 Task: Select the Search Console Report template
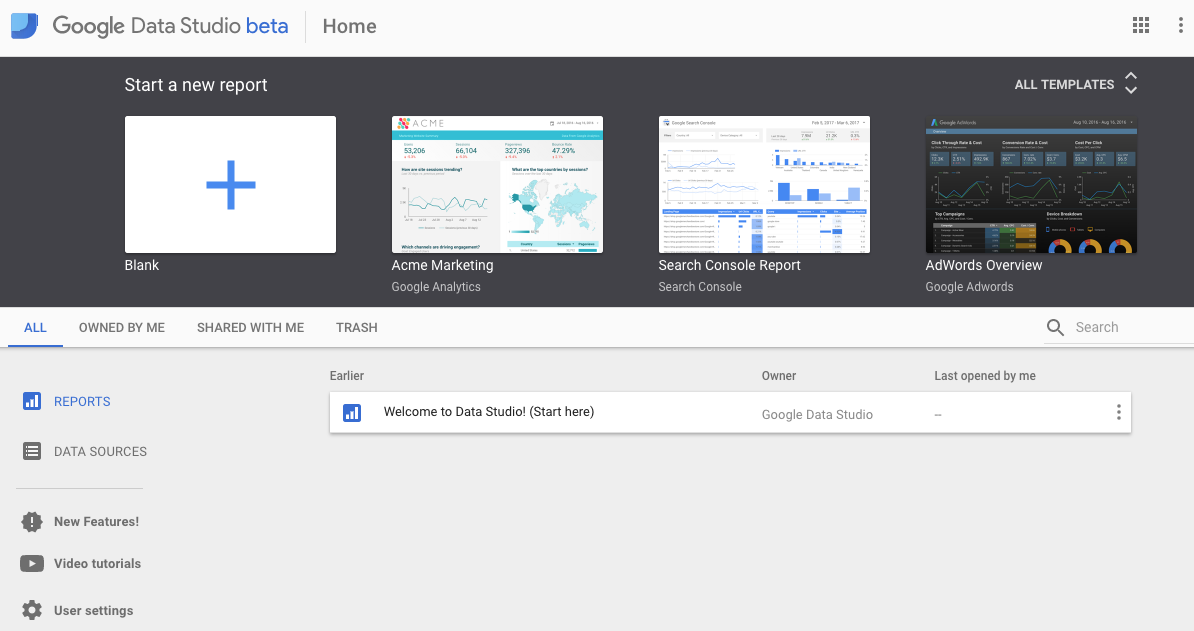[x=764, y=185]
